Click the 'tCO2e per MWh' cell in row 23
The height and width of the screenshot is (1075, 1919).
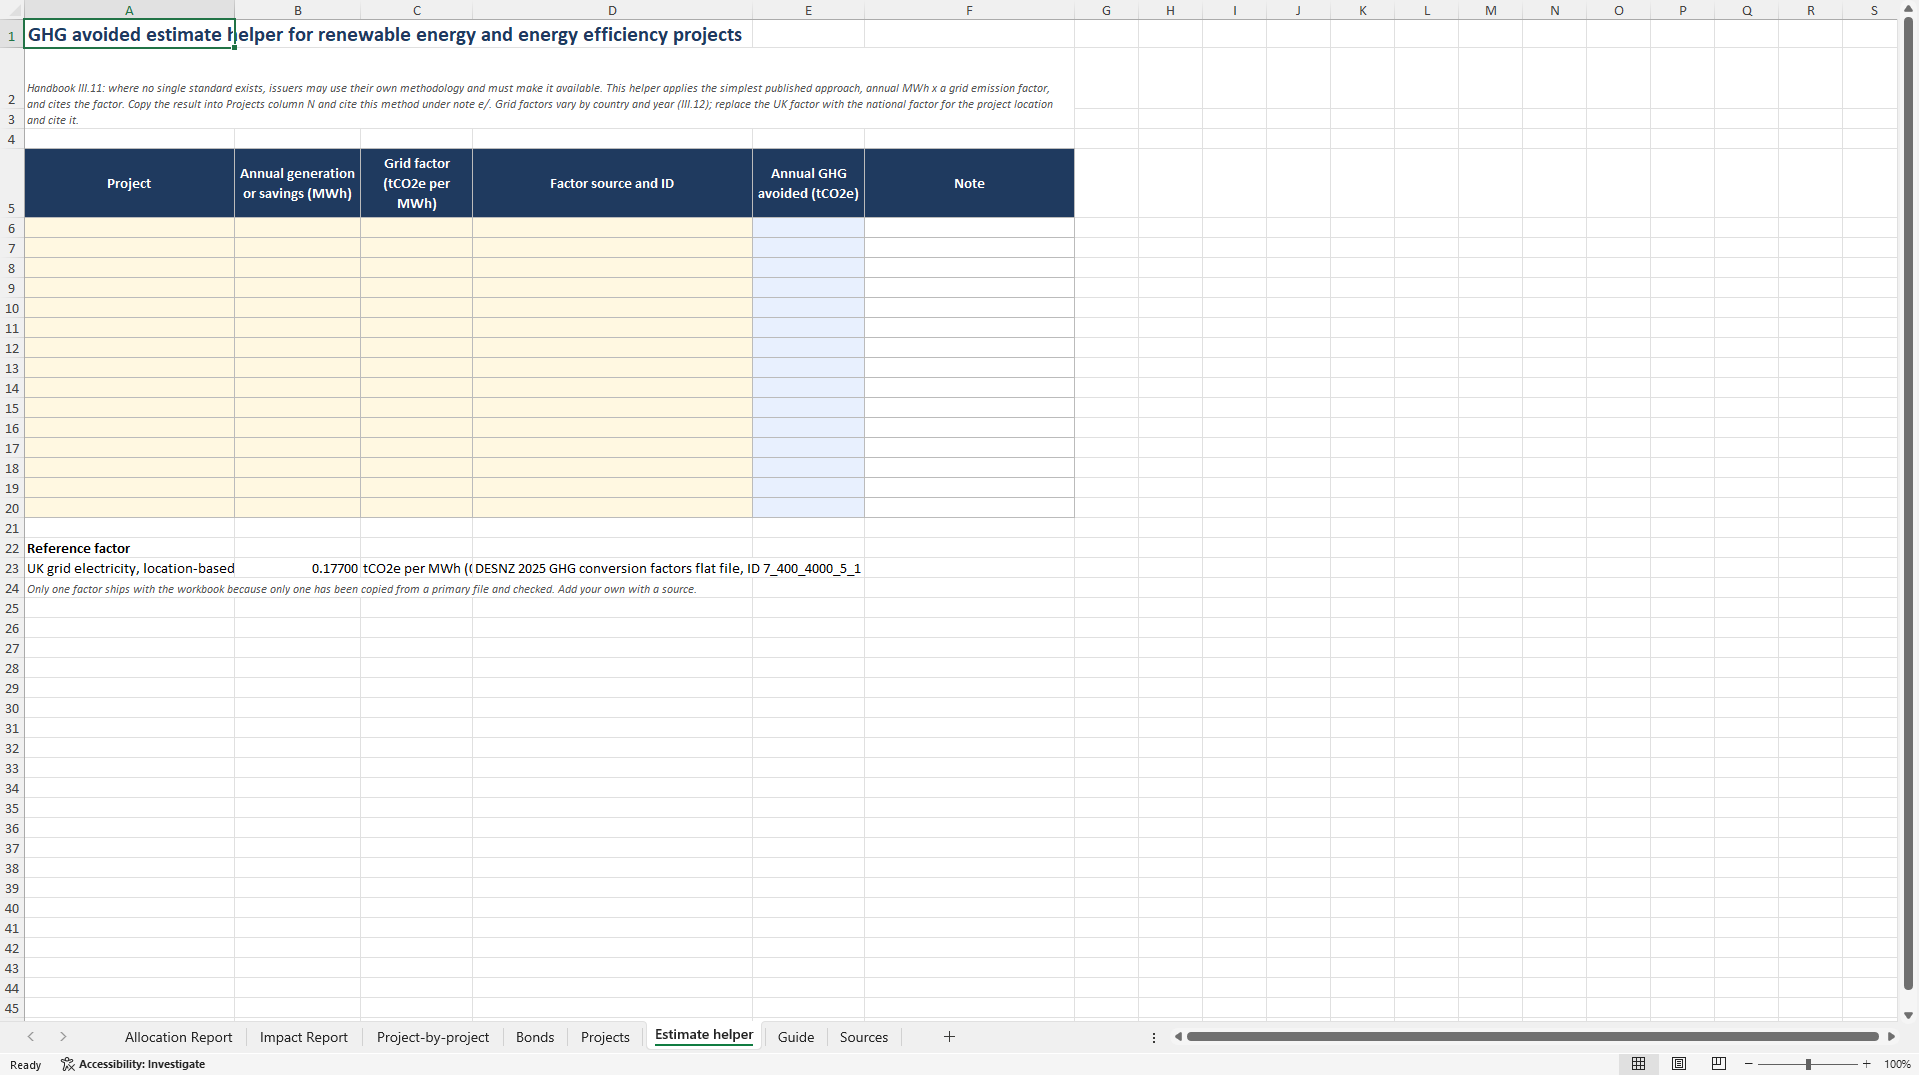coord(416,568)
